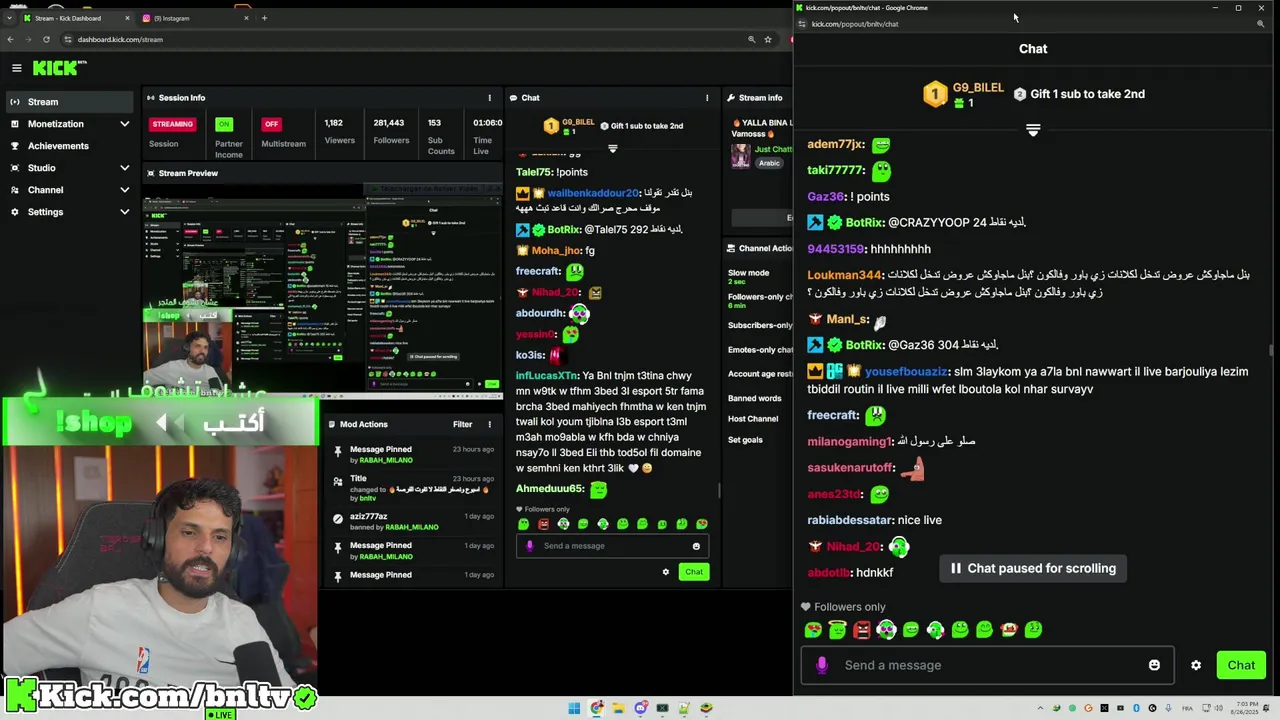
Task: Open the Chrome tab list dropdown
Action: (10, 18)
